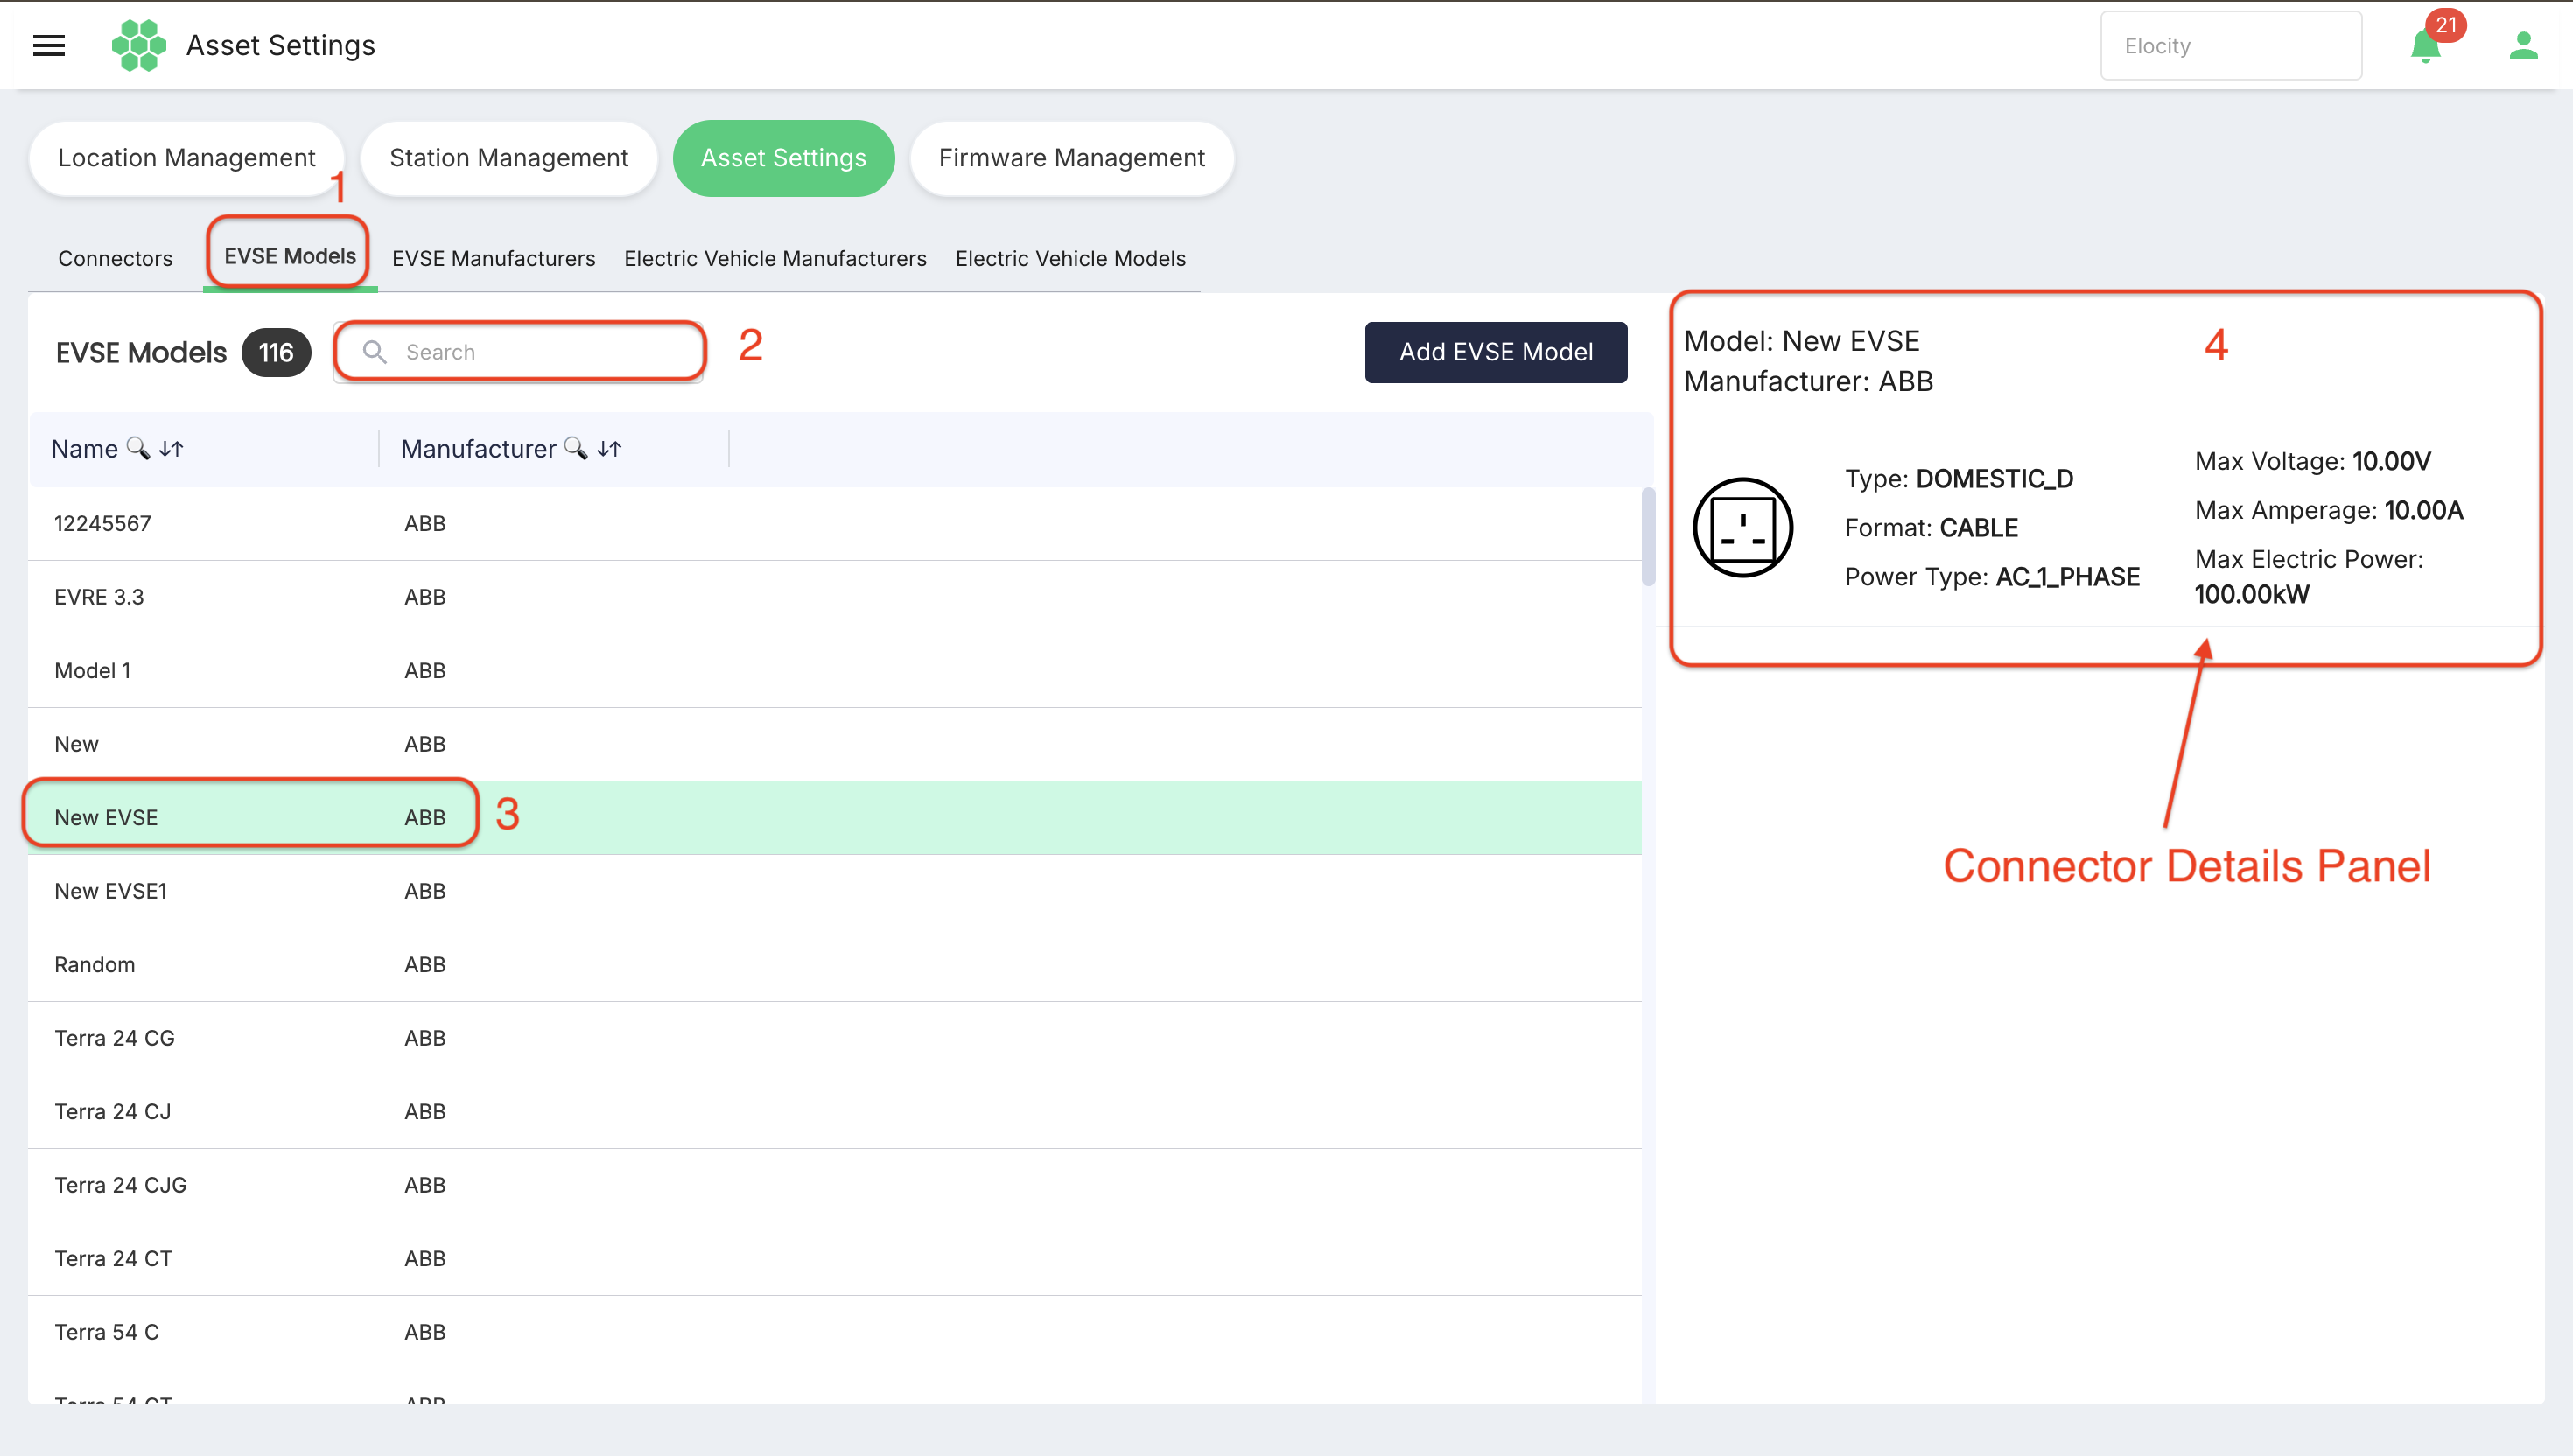
Task: Select the Asset Settings pill tab
Action: click(x=784, y=158)
